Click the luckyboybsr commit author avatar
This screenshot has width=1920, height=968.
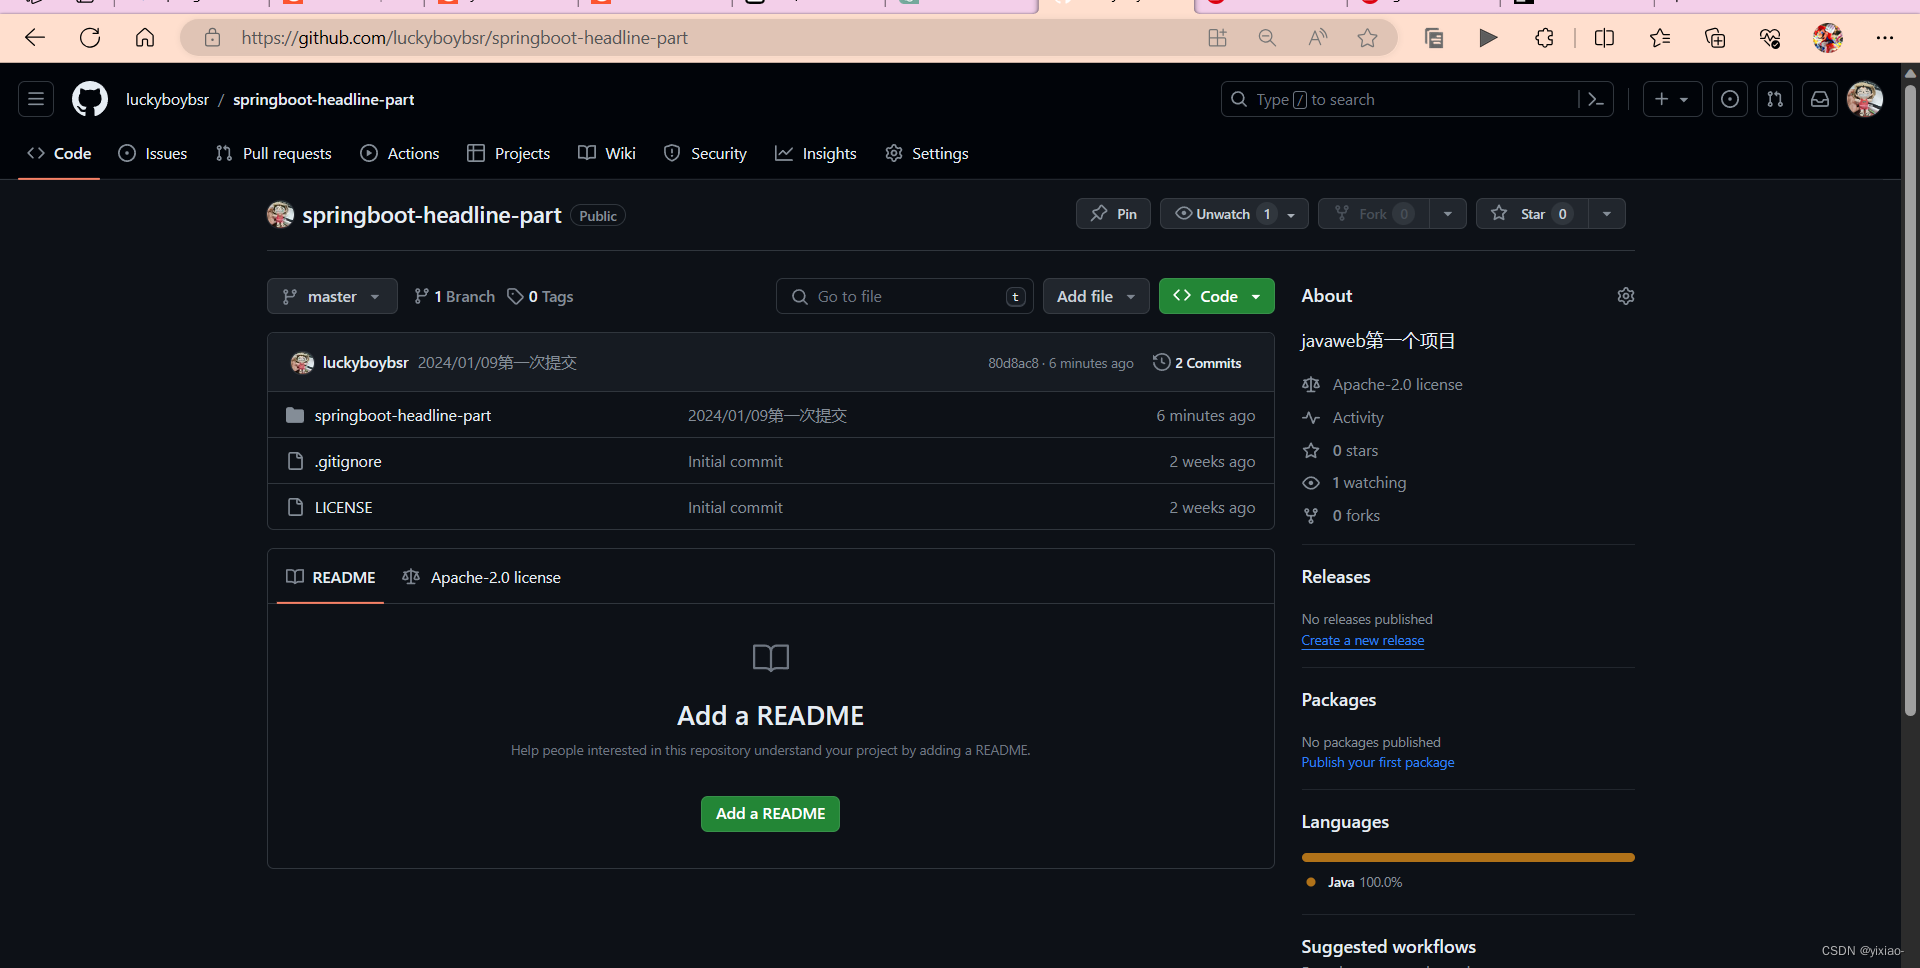tap(302, 363)
